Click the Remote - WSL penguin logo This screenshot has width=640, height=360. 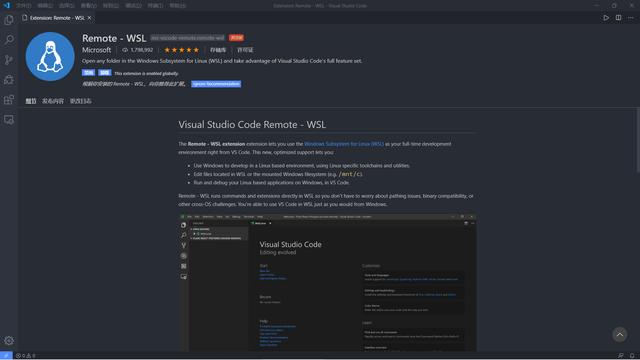pos(50,56)
